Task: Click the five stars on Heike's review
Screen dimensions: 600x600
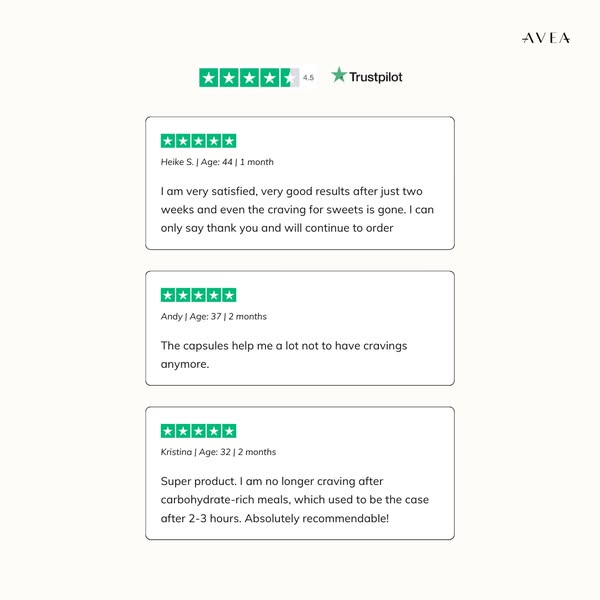Action: coord(198,141)
